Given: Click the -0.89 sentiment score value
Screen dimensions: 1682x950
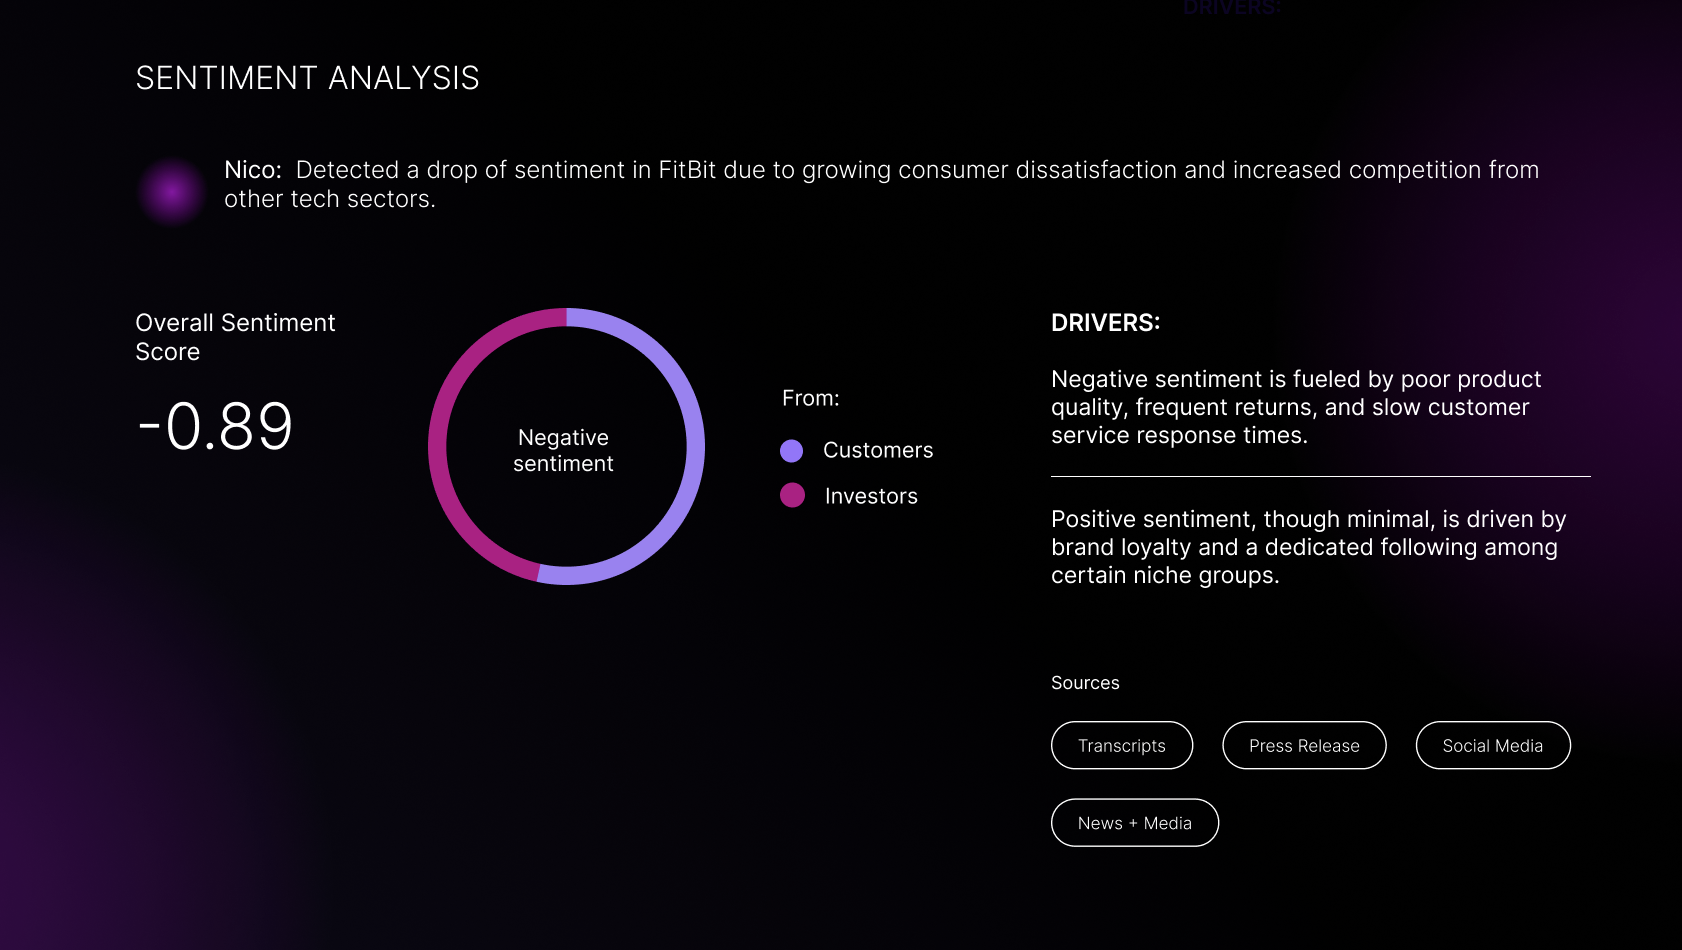Looking at the screenshot, I should 215,427.
